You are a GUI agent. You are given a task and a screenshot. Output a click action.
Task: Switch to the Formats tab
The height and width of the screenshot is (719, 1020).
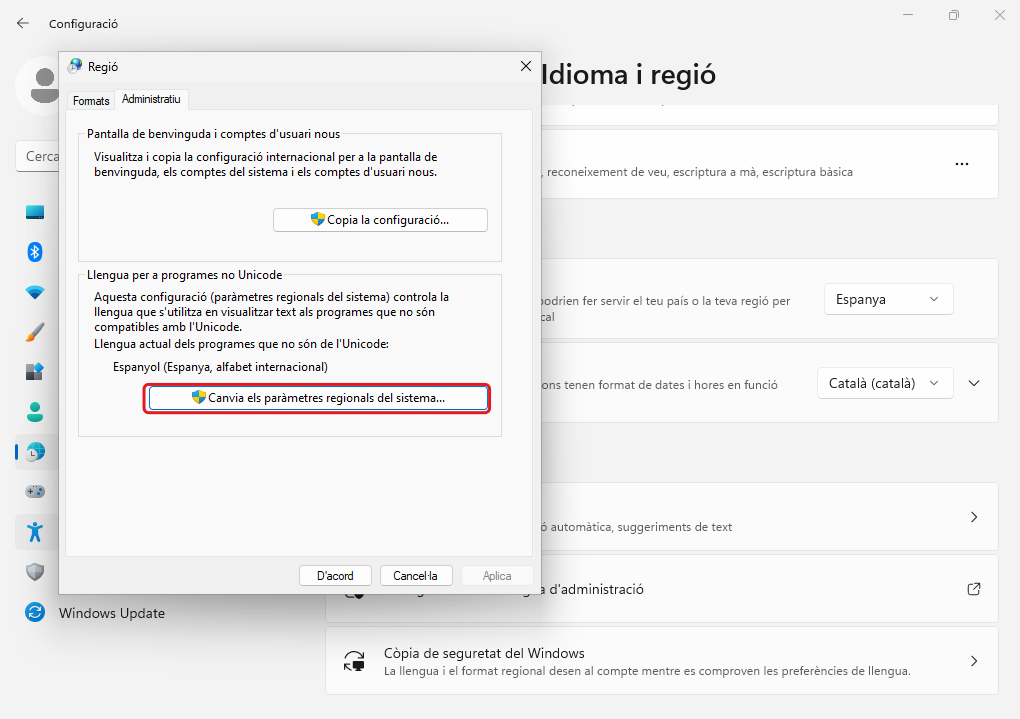pos(91,101)
